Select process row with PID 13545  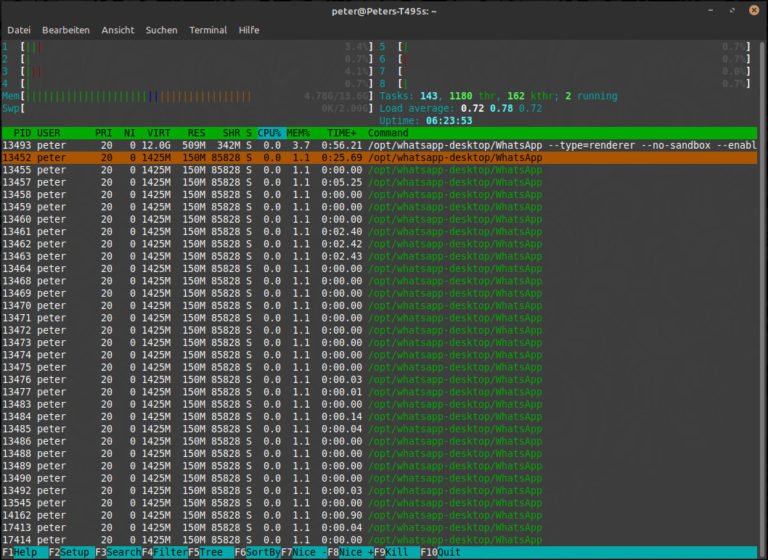tap(379, 503)
